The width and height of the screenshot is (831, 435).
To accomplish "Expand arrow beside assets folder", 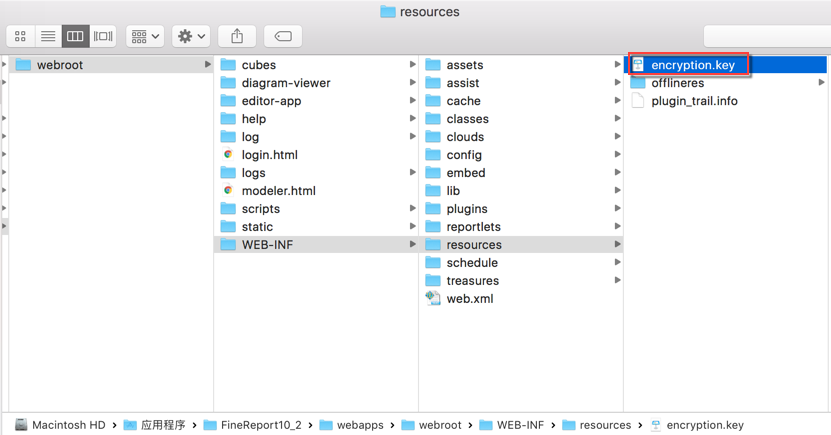I will 617,65.
